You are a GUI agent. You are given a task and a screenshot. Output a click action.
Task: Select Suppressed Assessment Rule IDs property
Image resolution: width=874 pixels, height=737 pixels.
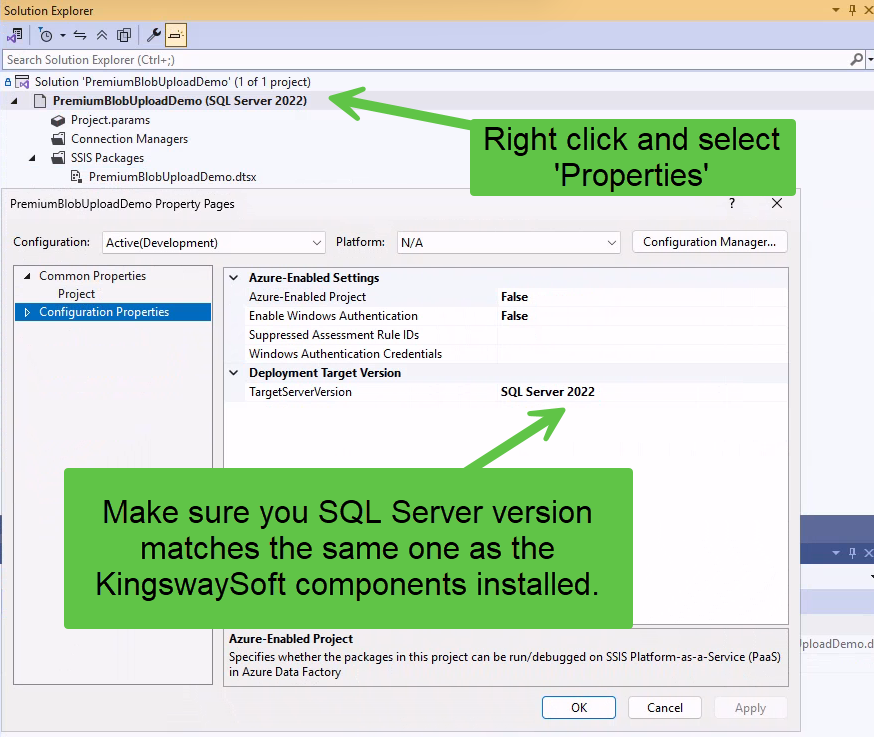coord(334,335)
